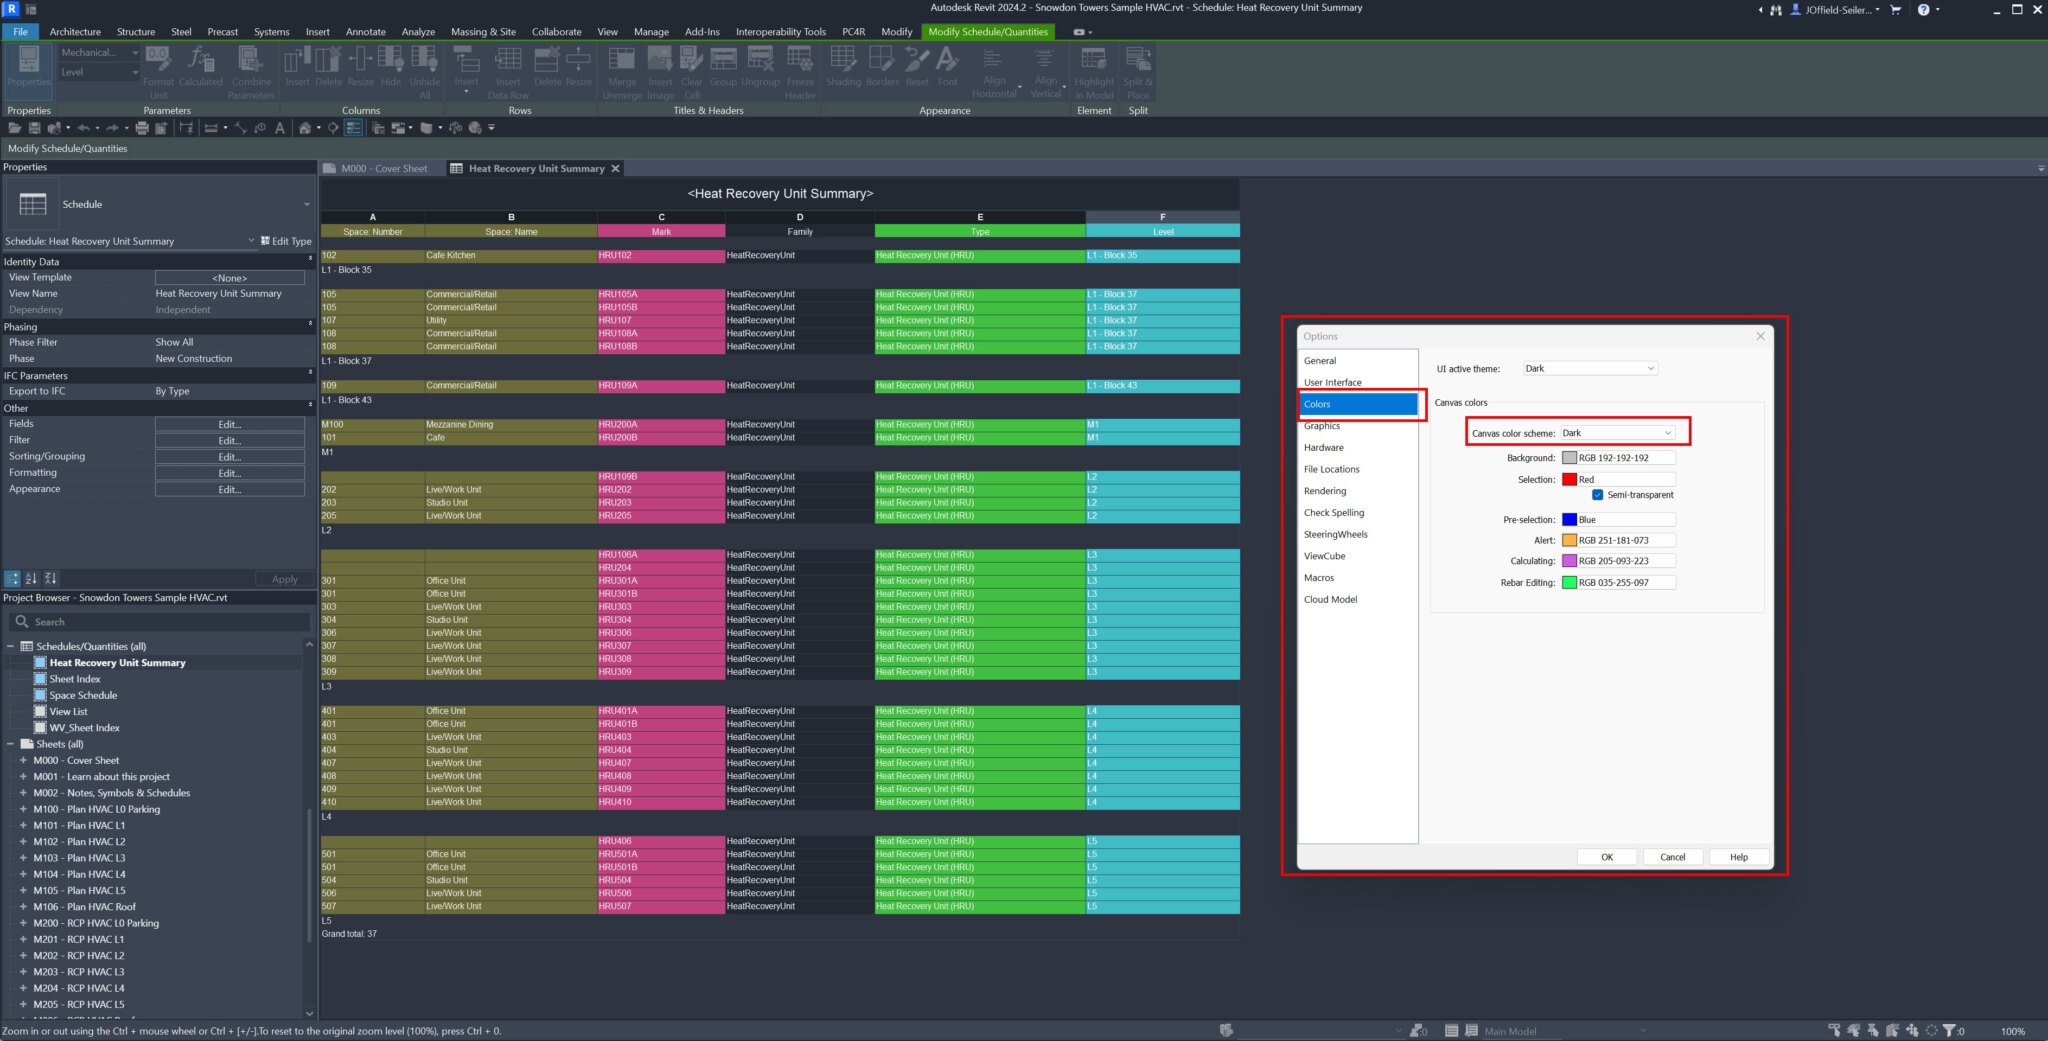
Task: Switch to M000 - Cover Sheet view tab
Action: tap(384, 169)
